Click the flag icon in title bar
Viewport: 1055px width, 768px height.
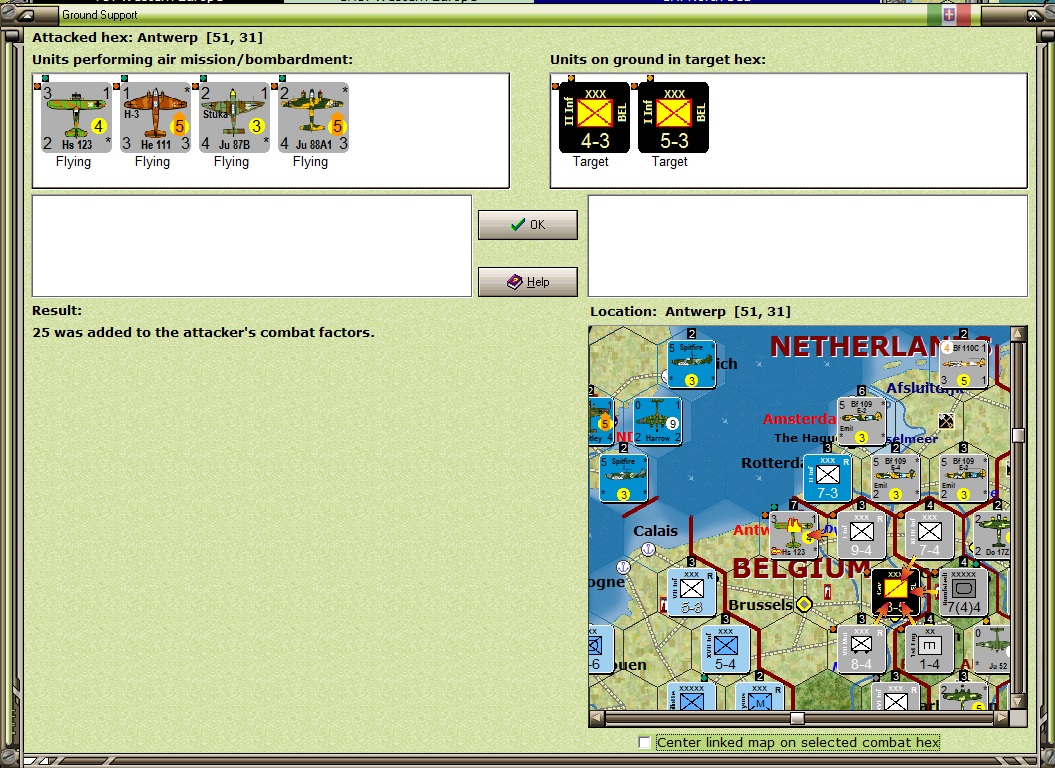pos(949,14)
